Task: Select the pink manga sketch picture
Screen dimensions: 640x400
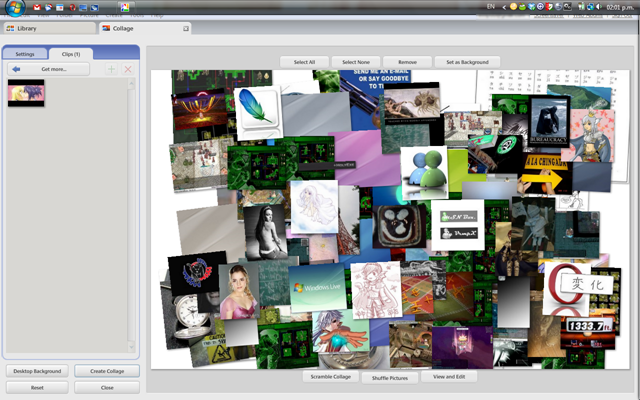Action: coord(376,291)
